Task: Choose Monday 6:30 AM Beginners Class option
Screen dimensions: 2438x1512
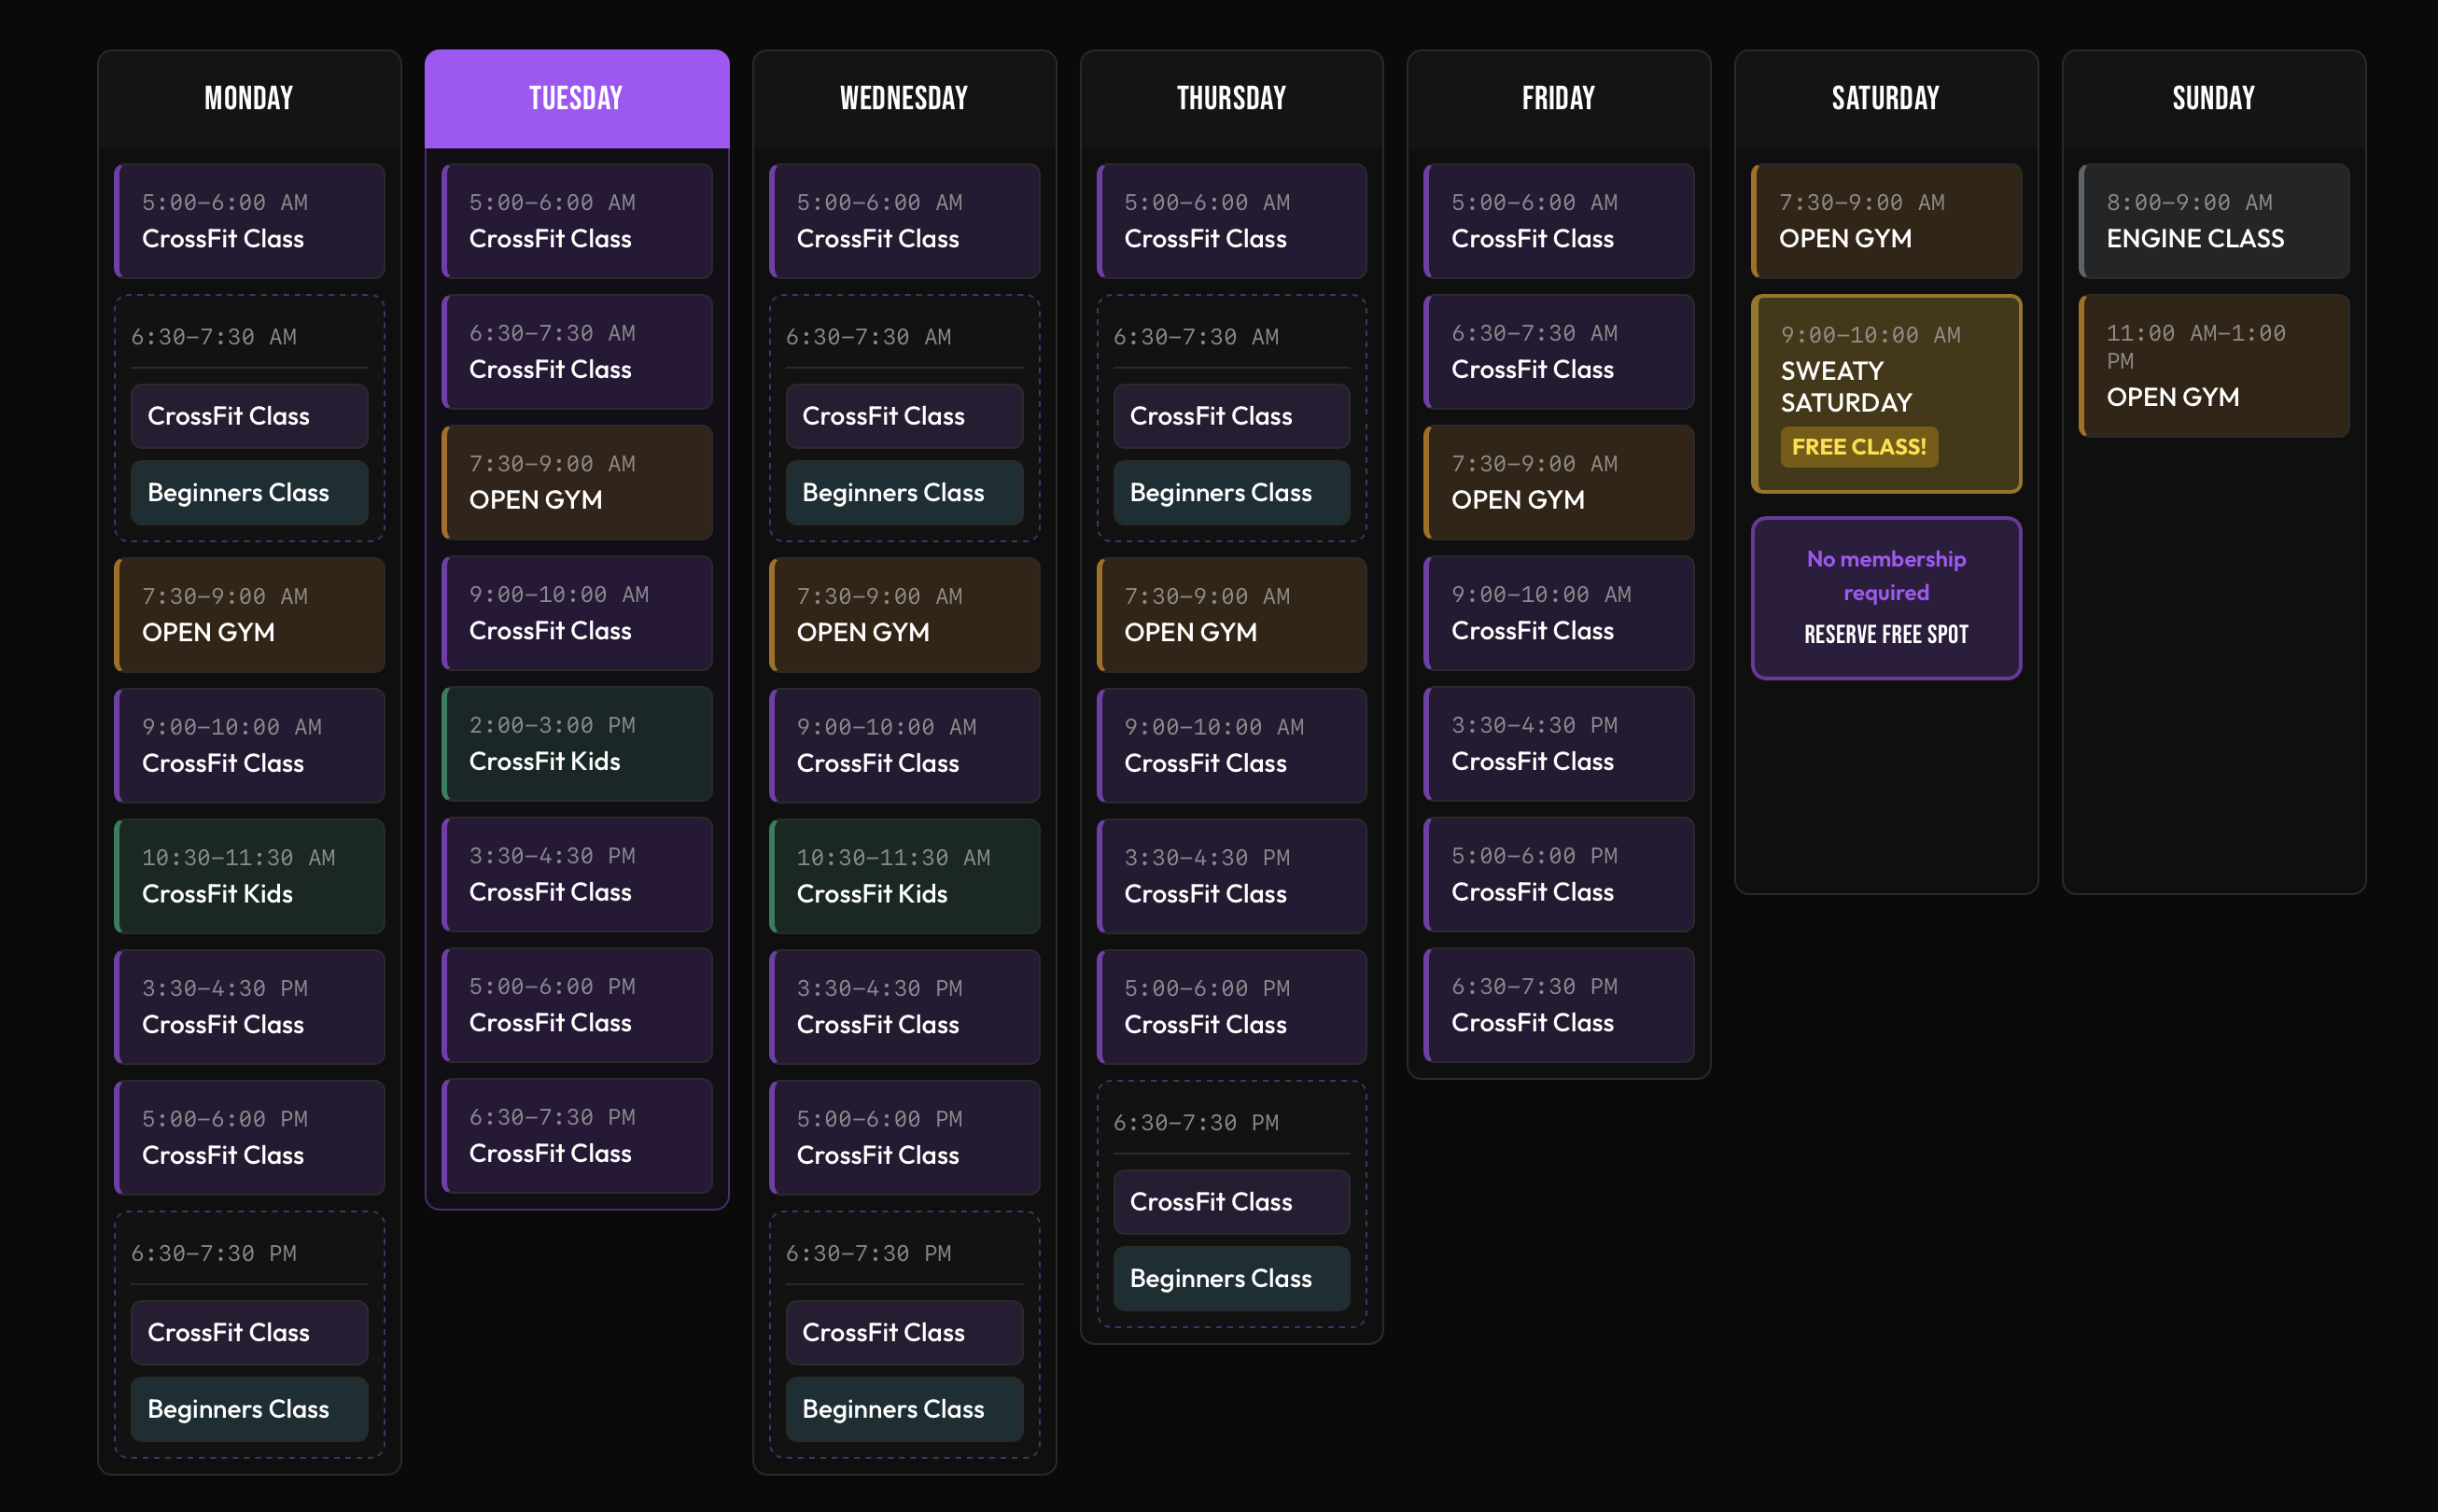Action: tap(249, 493)
